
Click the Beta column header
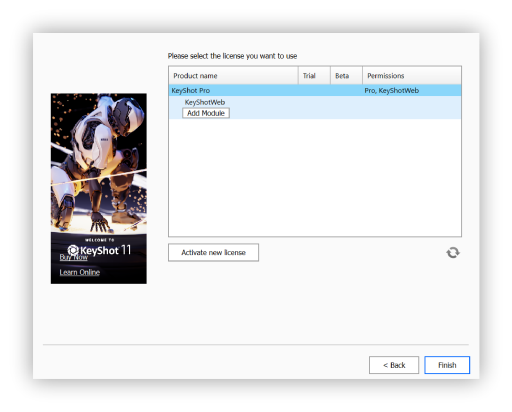pyautogui.click(x=346, y=76)
